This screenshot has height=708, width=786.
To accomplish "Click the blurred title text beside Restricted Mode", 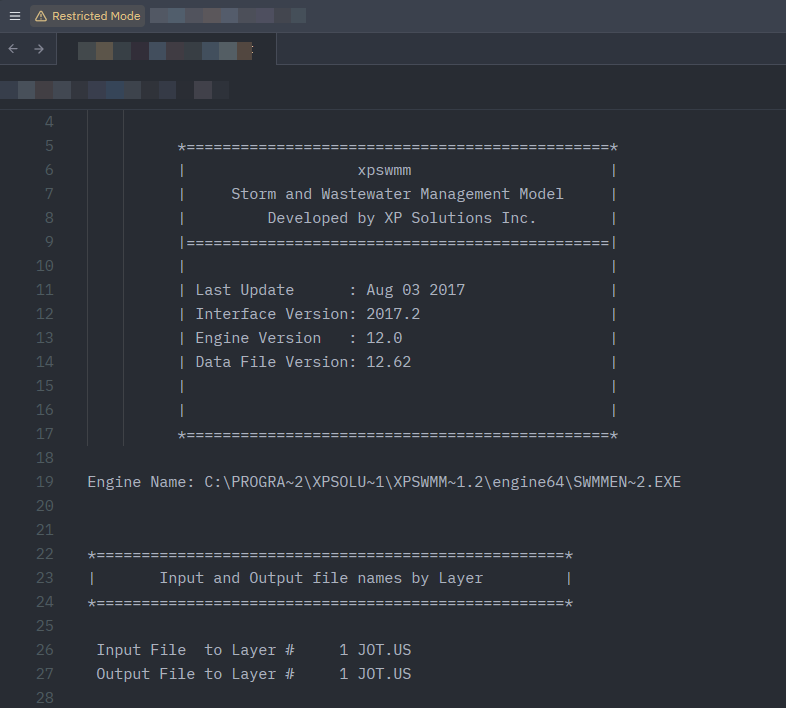I will click(228, 16).
